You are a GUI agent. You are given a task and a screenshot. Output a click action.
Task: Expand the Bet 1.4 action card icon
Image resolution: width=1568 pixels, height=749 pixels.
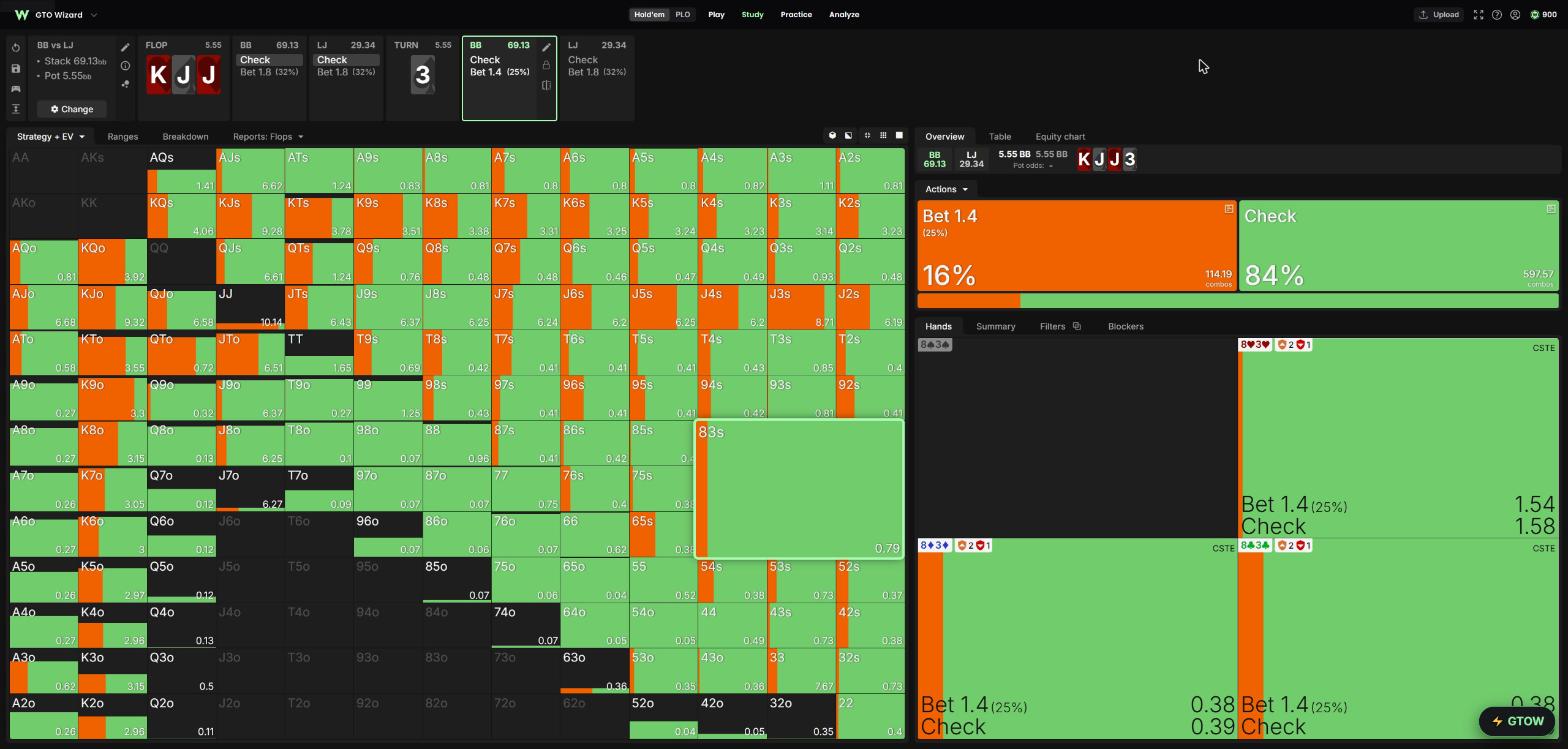click(1229, 209)
